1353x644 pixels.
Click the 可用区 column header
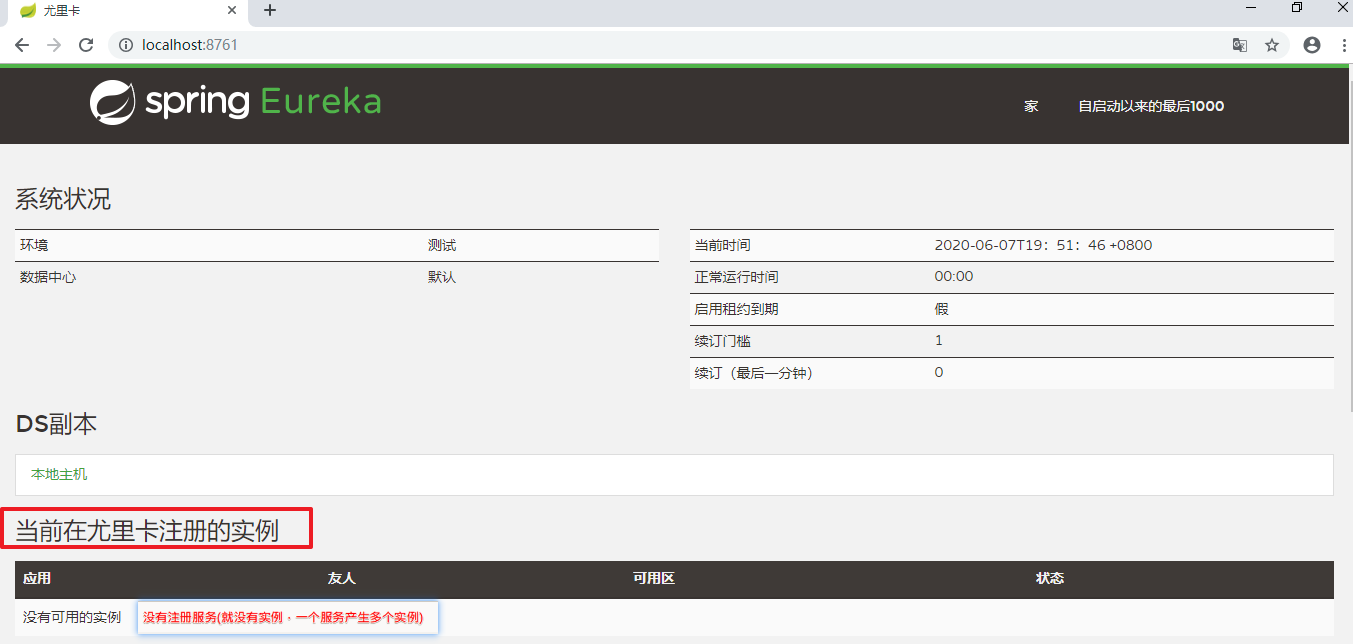[654, 579]
